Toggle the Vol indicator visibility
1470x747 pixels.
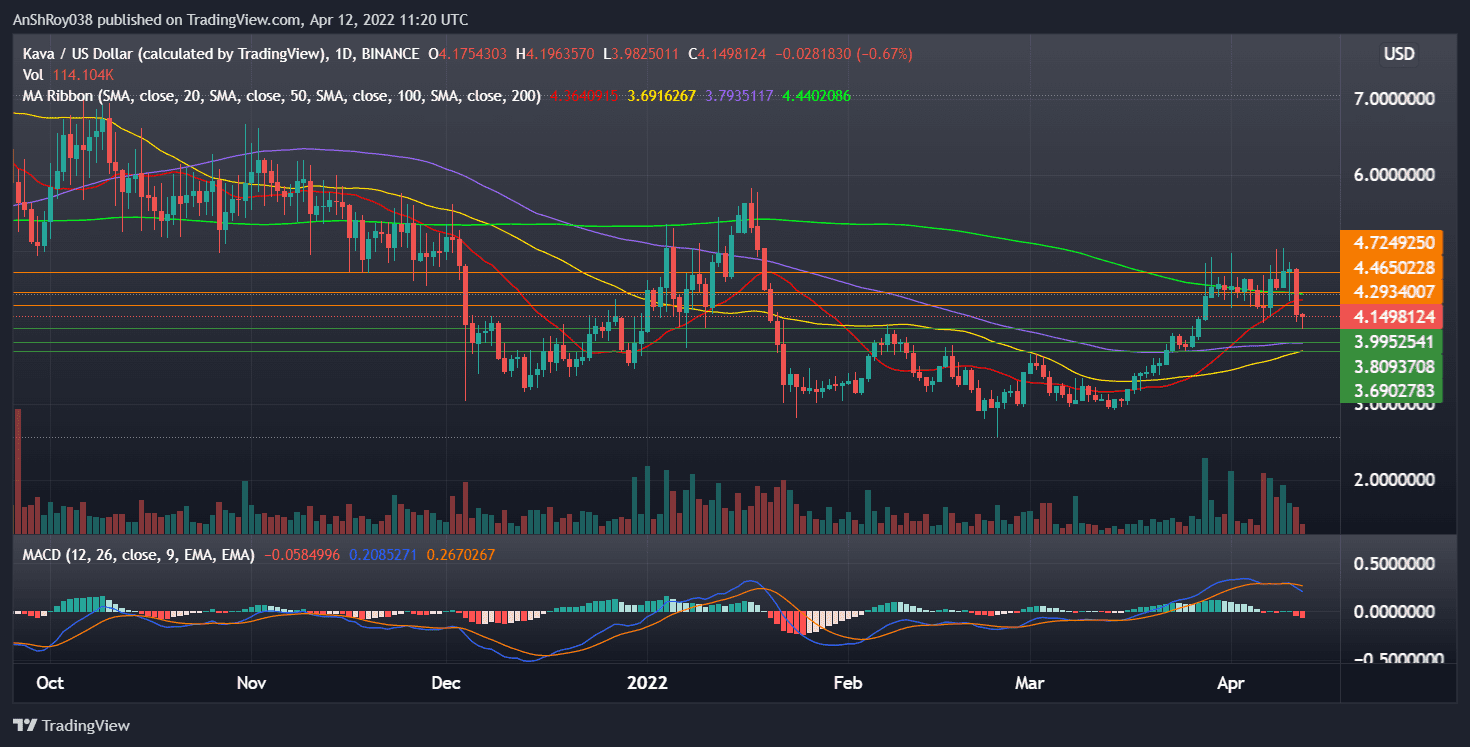(33, 74)
